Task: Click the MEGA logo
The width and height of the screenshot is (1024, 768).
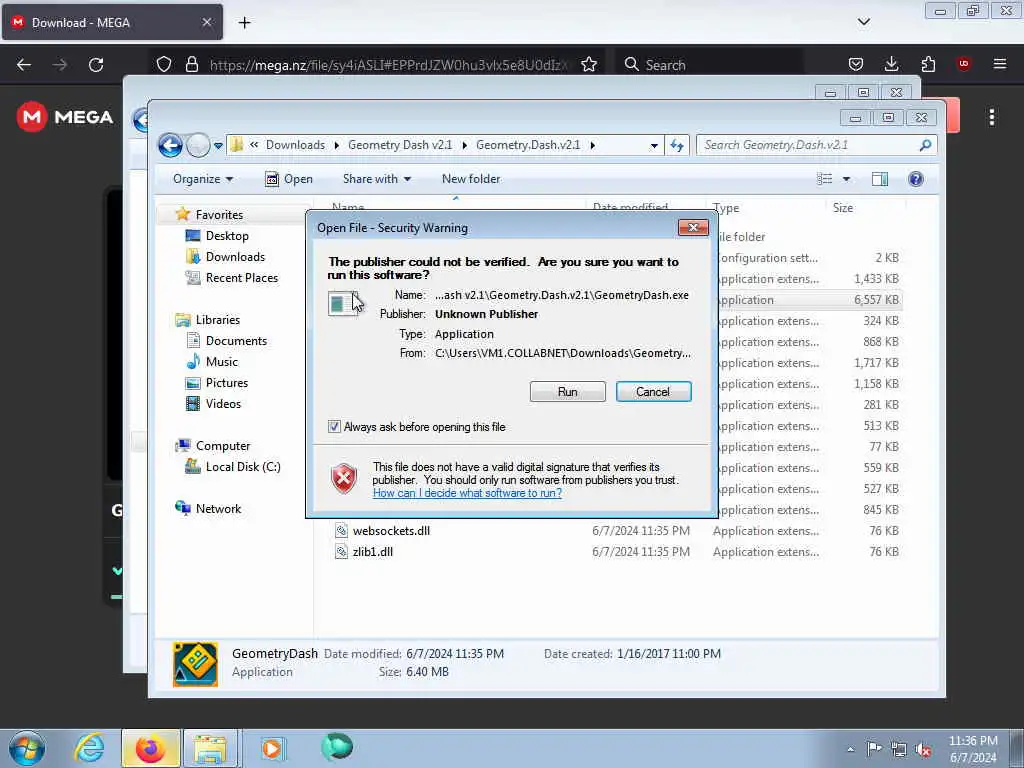Action: tap(65, 117)
